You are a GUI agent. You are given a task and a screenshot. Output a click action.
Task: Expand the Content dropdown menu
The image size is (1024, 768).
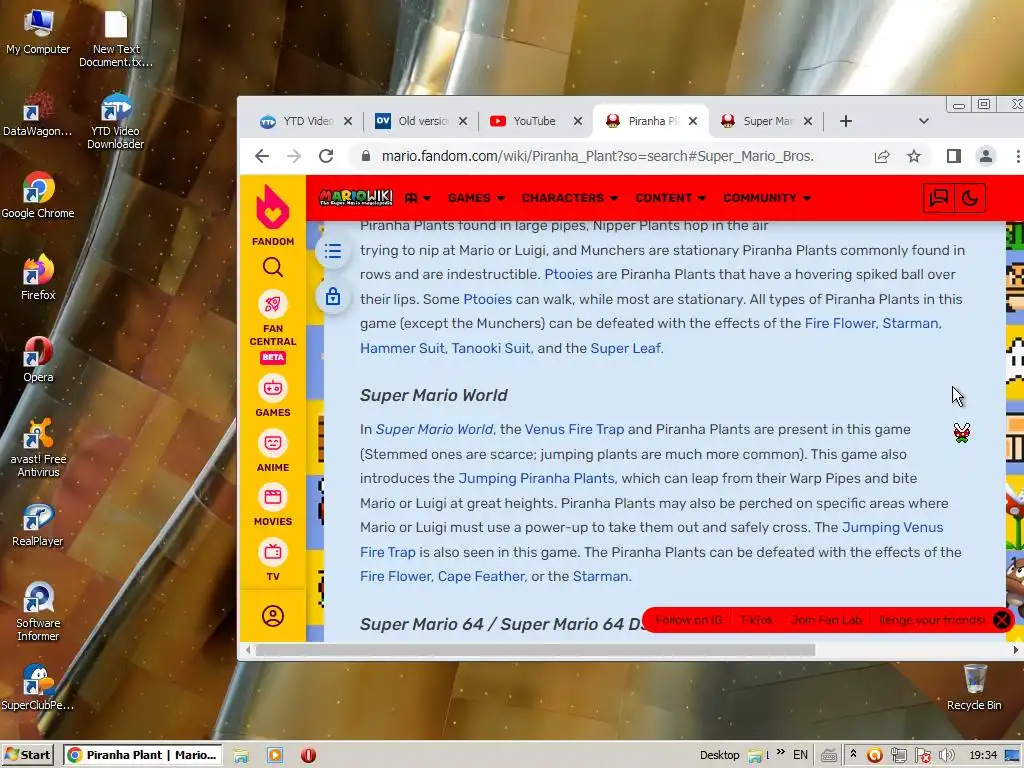coord(670,198)
